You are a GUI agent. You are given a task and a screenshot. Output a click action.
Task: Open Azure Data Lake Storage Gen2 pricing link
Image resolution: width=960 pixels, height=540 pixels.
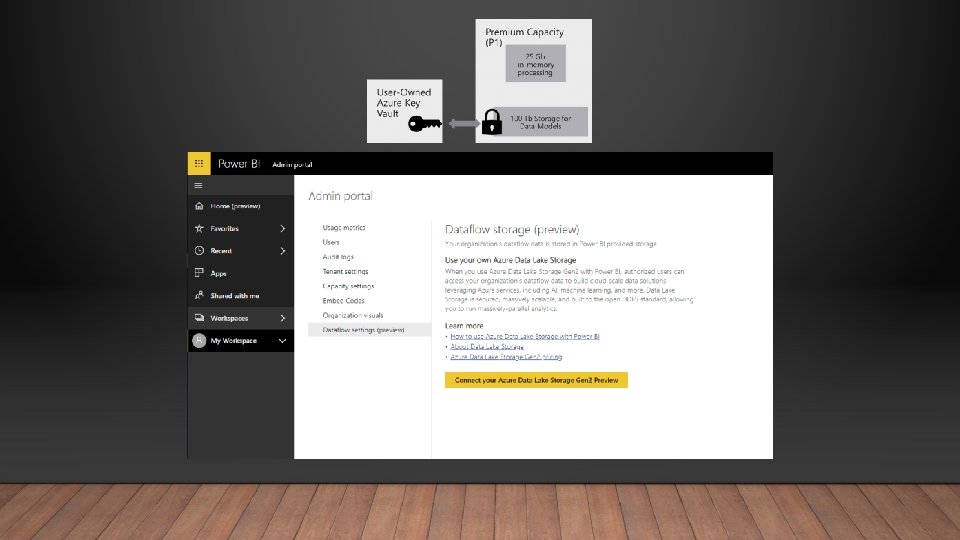click(x=506, y=356)
